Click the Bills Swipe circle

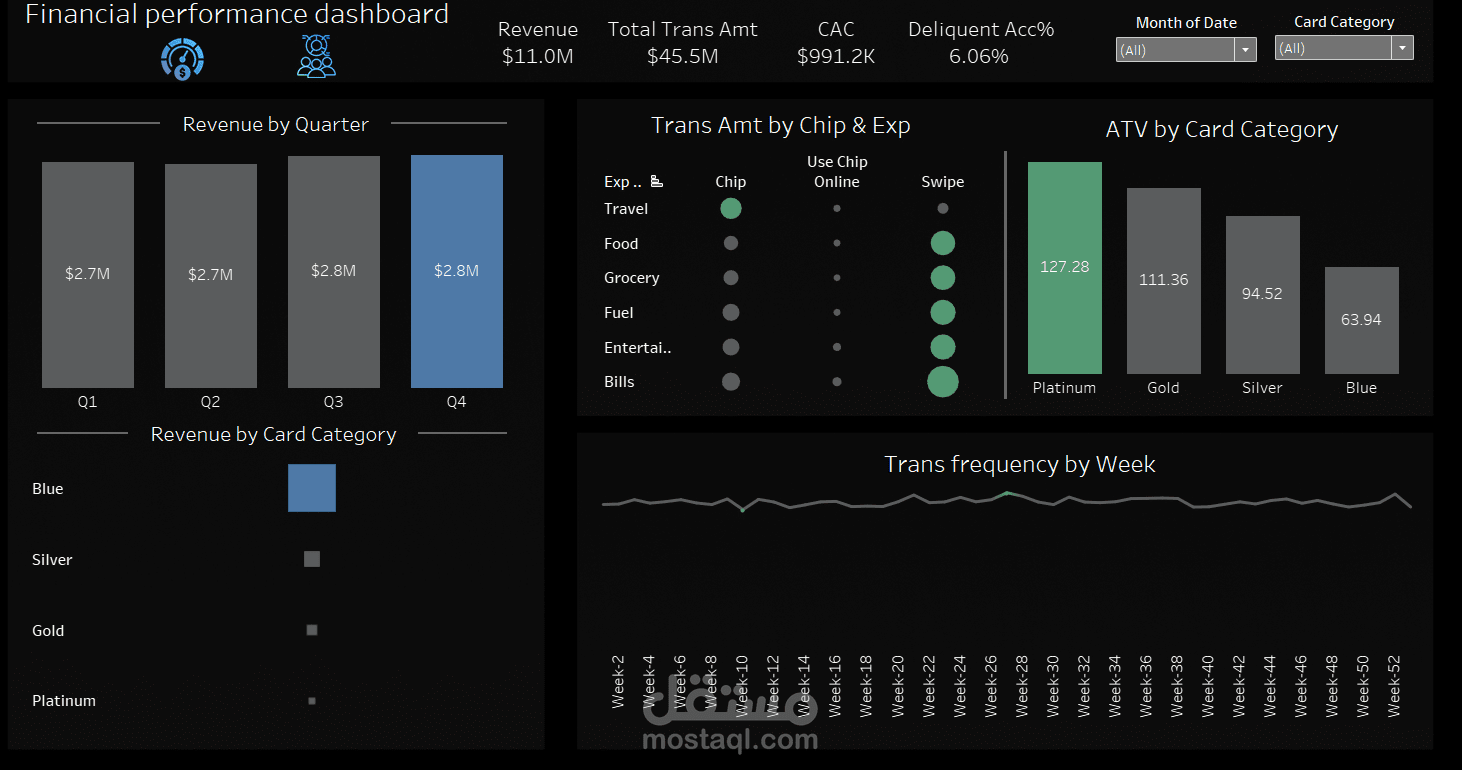pyautogui.click(x=942, y=381)
